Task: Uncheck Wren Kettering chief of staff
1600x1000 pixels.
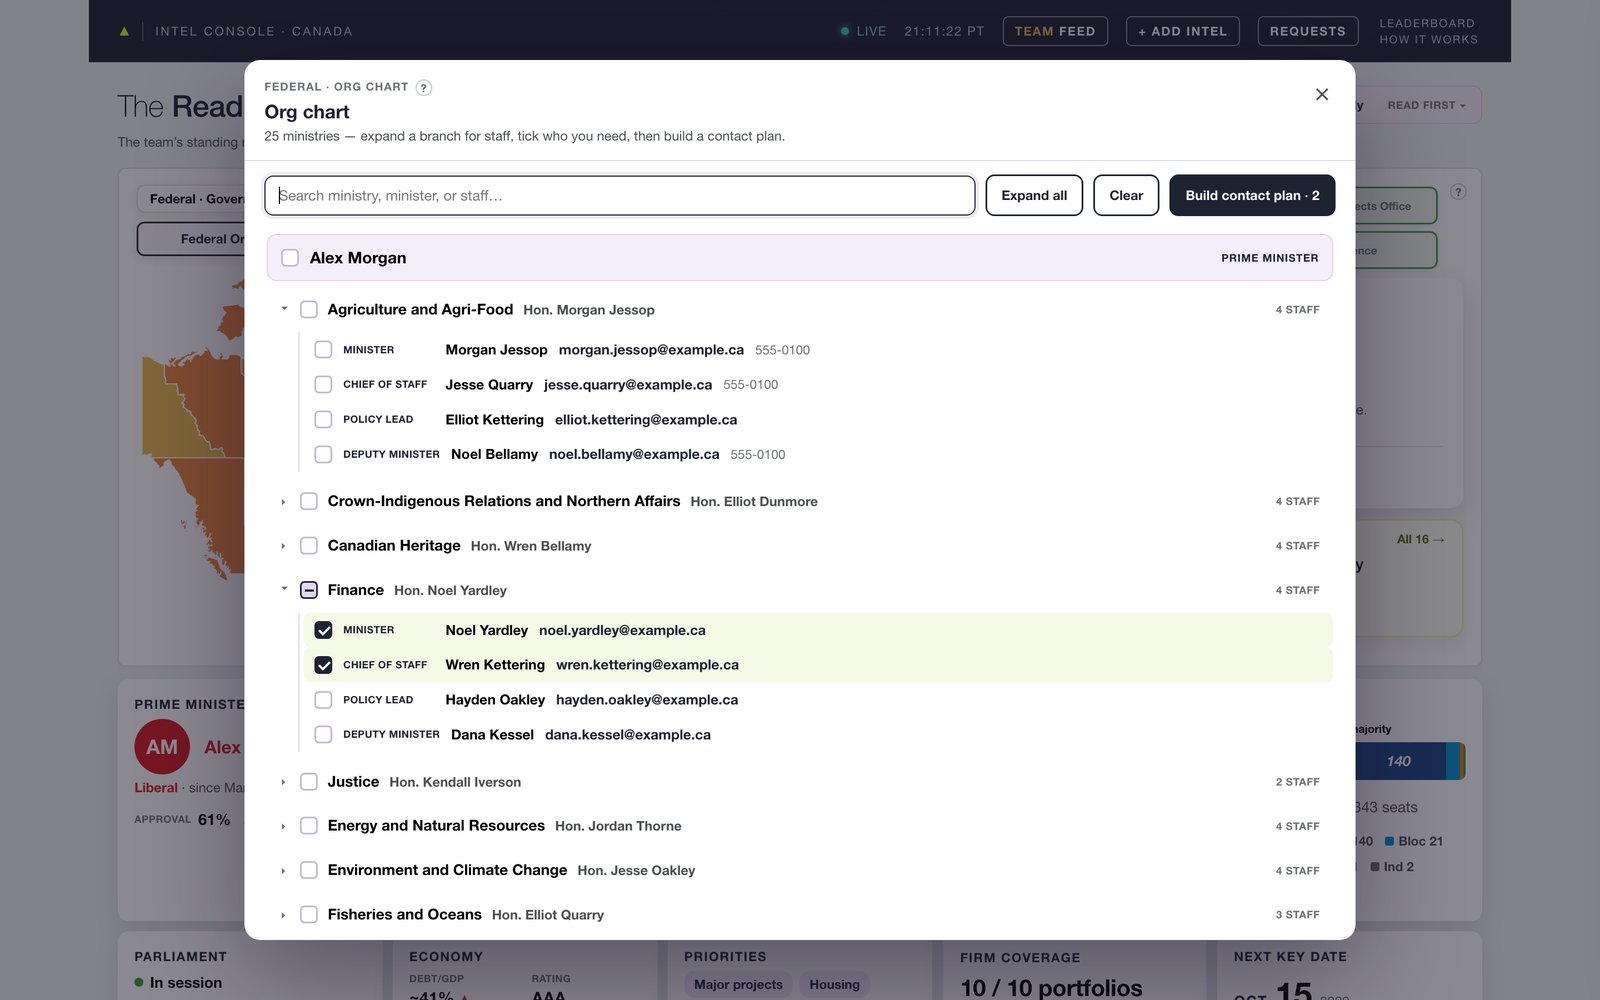Action: (x=323, y=665)
